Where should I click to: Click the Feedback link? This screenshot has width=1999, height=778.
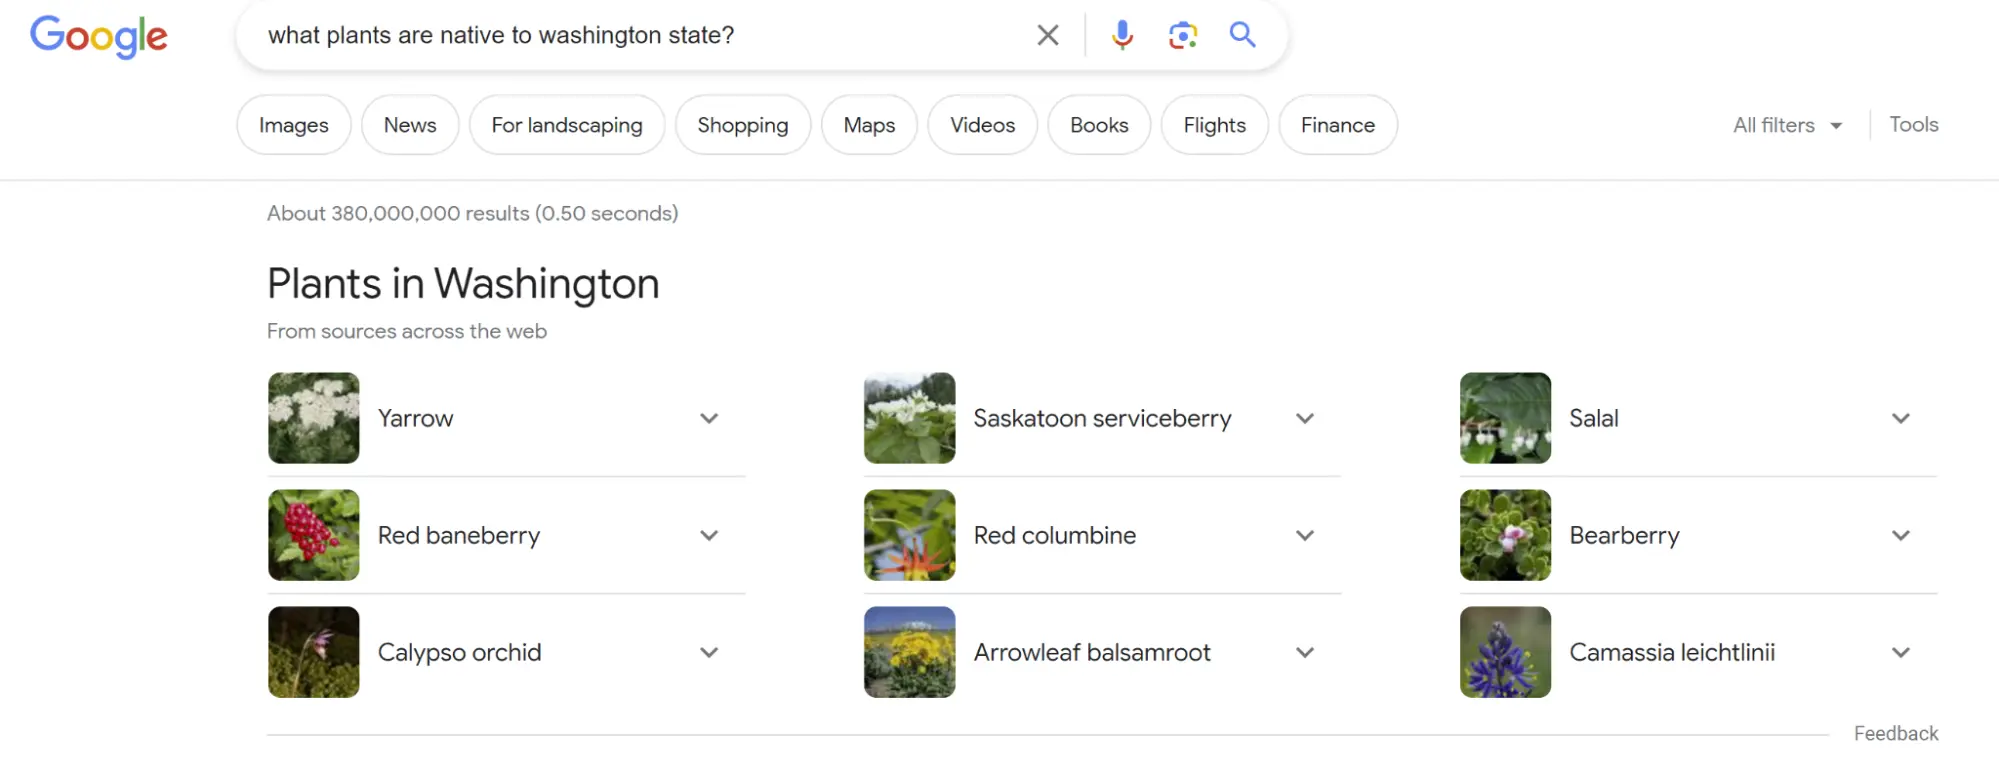(1895, 733)
